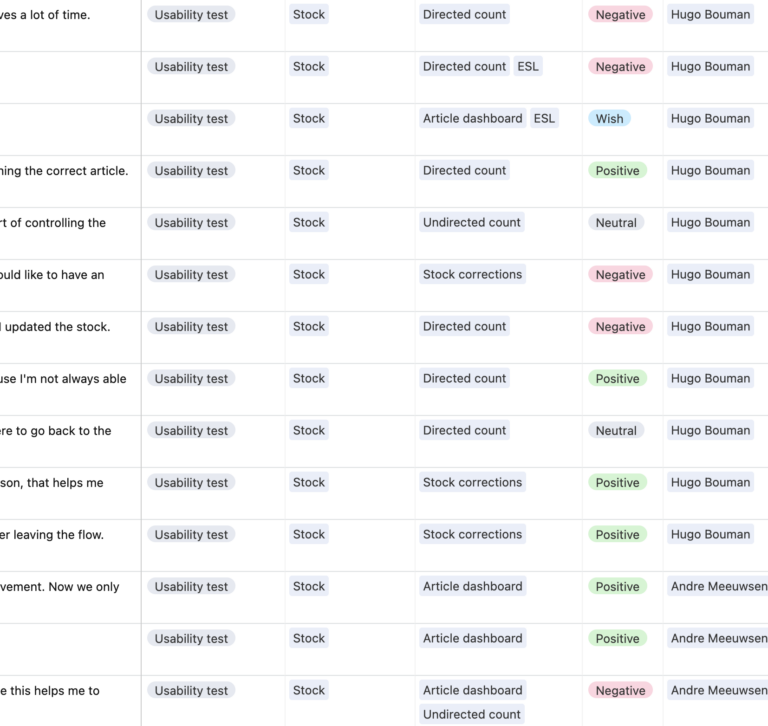Click Undirected count tag below last Article dashboard

tap(471, 714)
